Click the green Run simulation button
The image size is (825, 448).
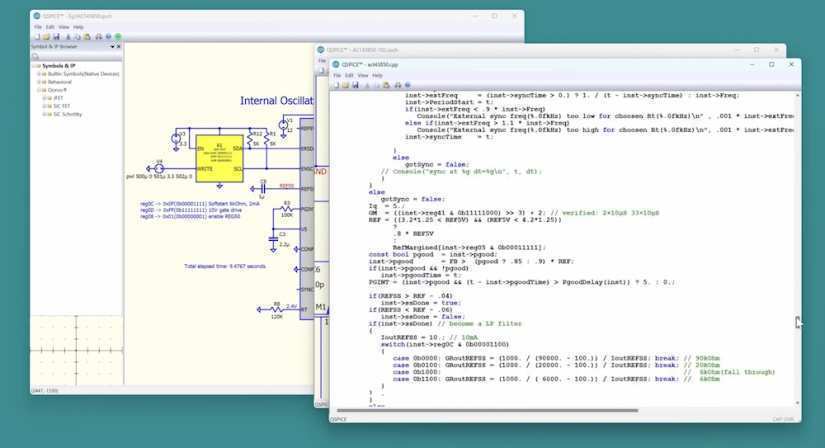(x=117, y=37)
